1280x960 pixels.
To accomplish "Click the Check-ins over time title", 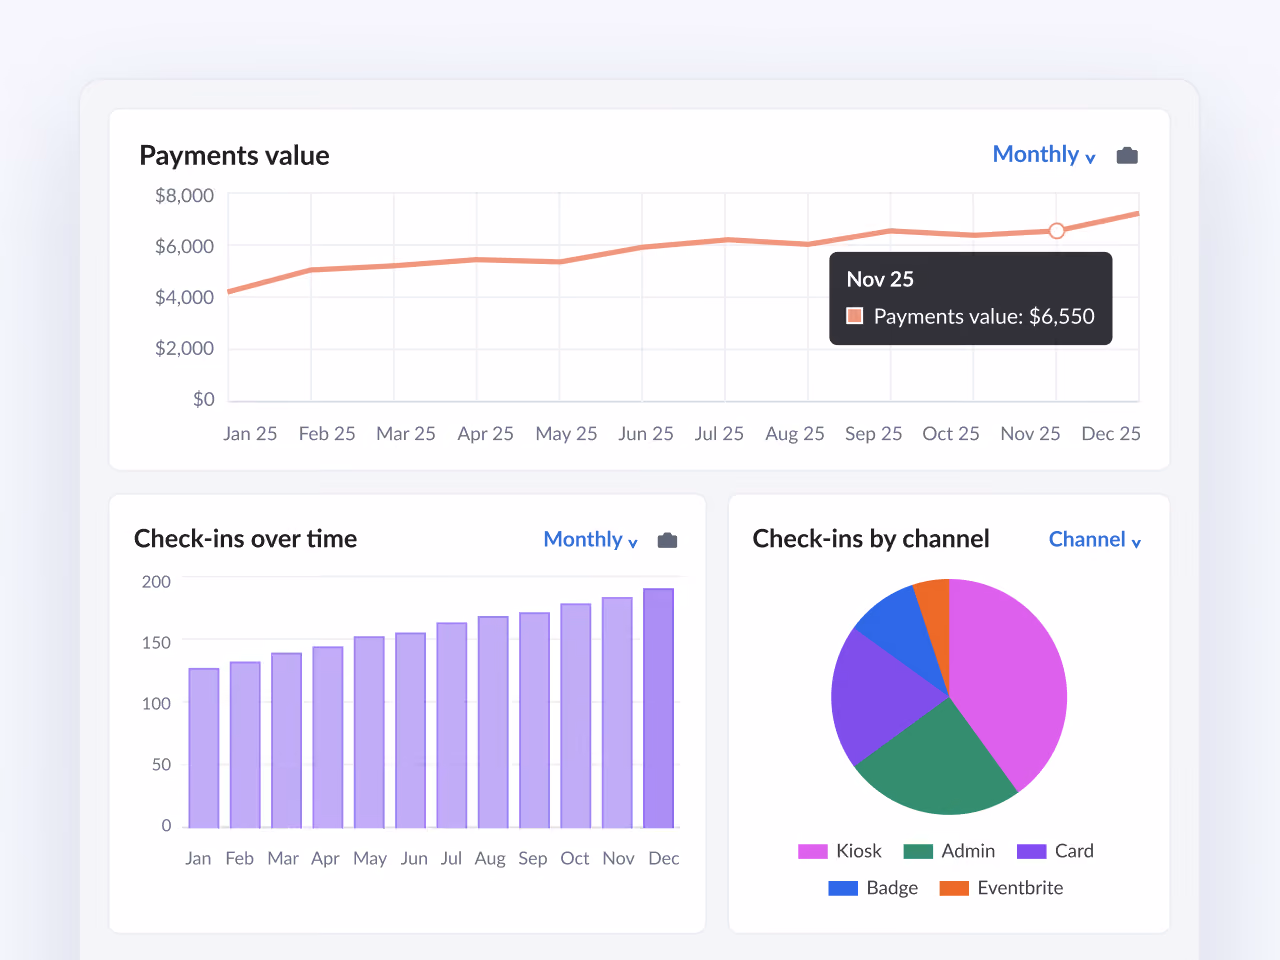I will [x=245, y=539].
